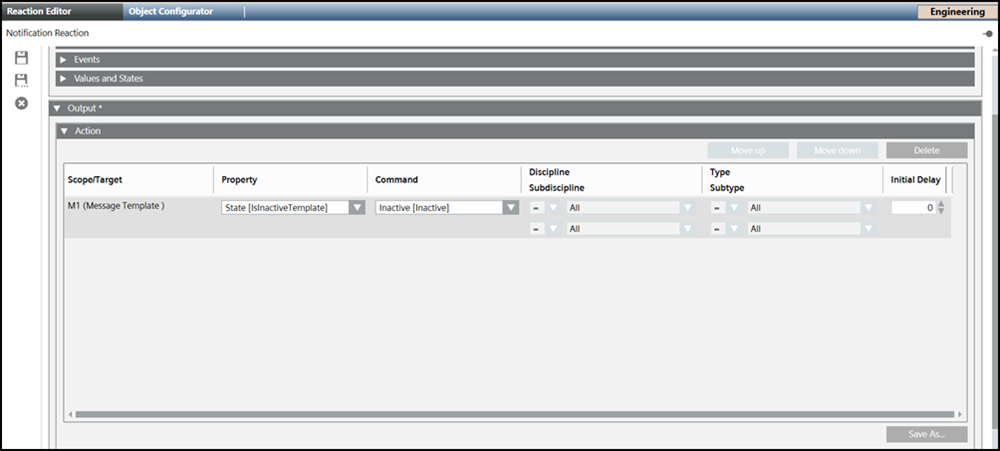Screen dimensions: 1000x451
Task: Open the Discipline All dropdown
Action: [686, 208]
